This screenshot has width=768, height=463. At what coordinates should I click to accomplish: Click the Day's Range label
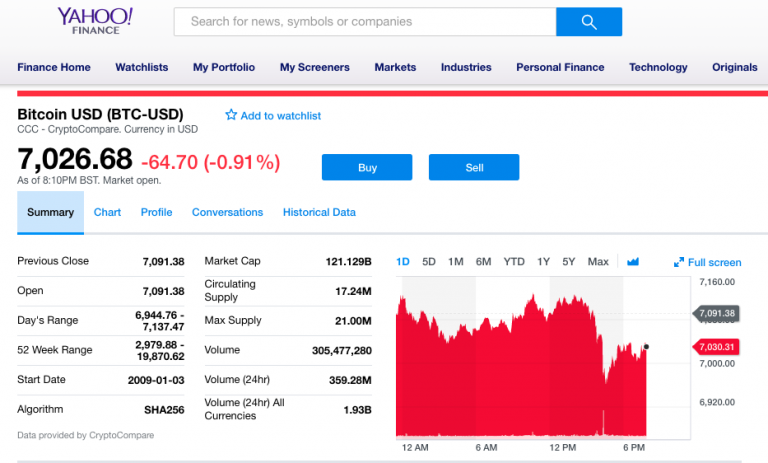(x=48, y=320)
